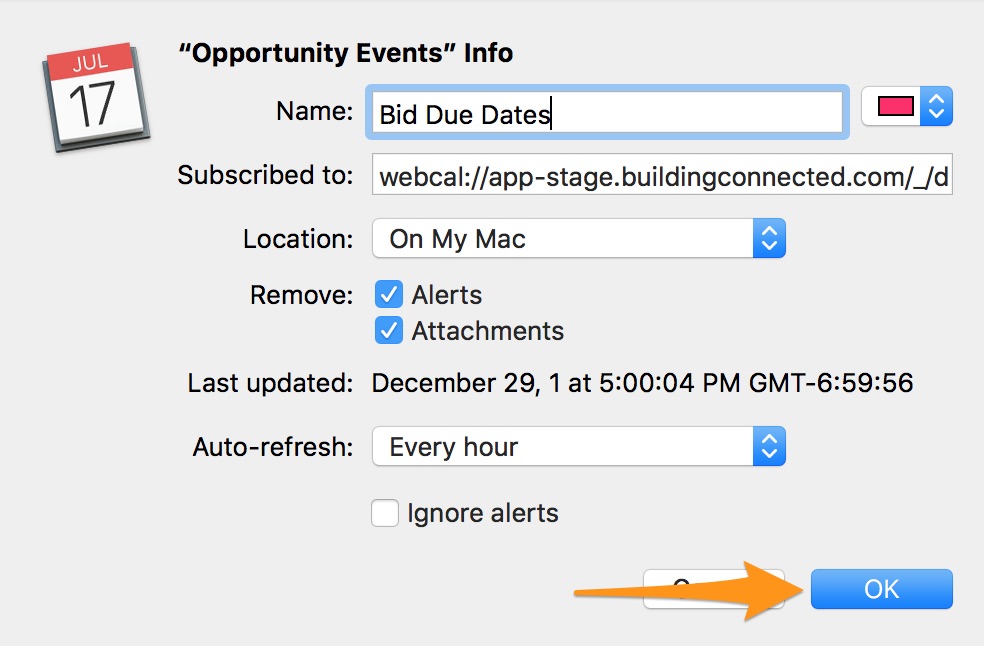Click the blue arrows on Location popup
Viewport: 984px width, 646px height.
pyautogui.click(x=769, y=239)
